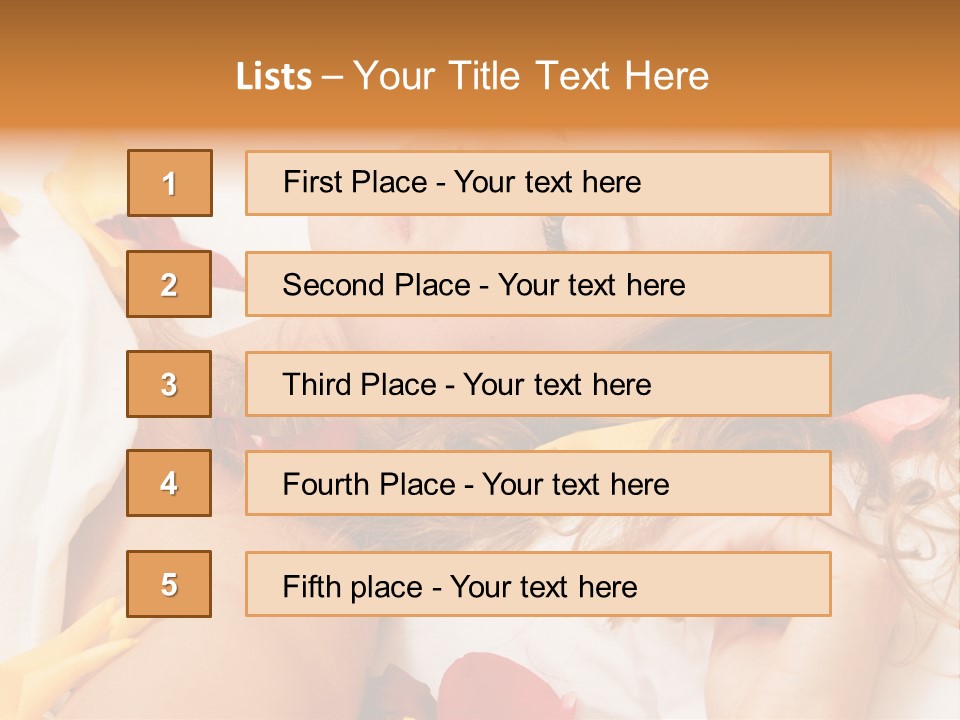Screen dimensions: 960x720
Task: Click the words 'Second Place'
Action: 377,285
